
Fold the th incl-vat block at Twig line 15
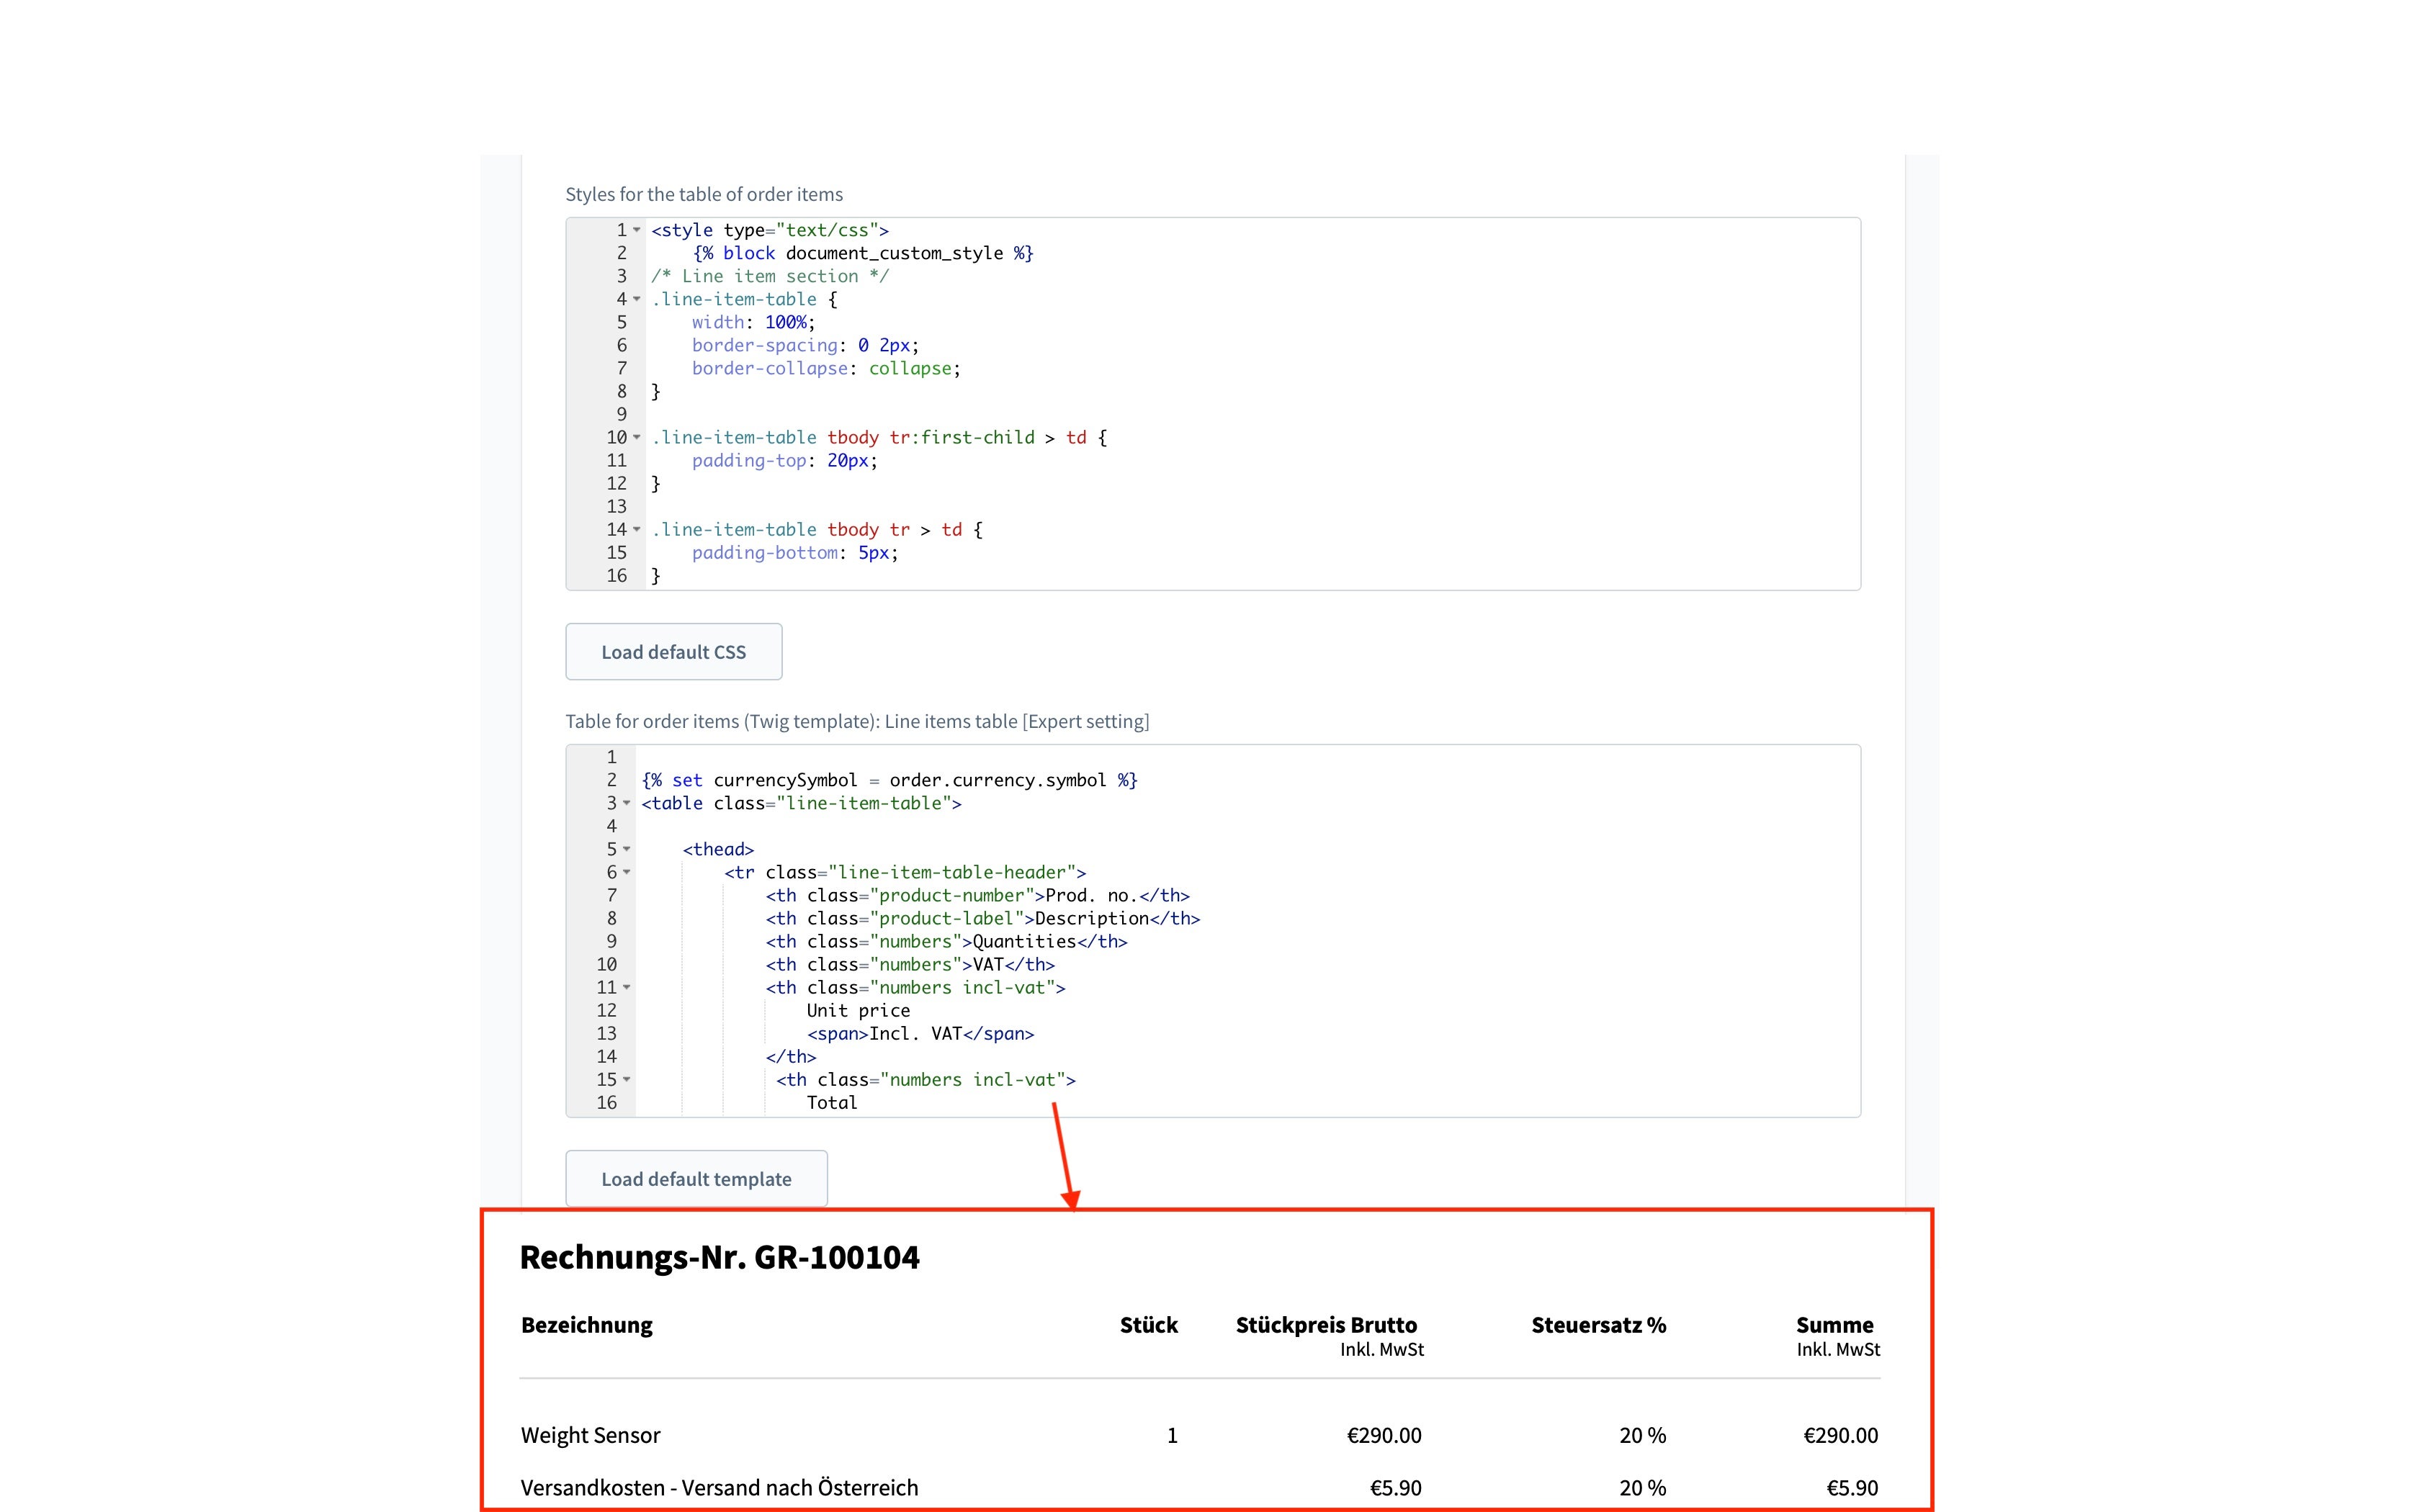click(x=627, y=1080)
